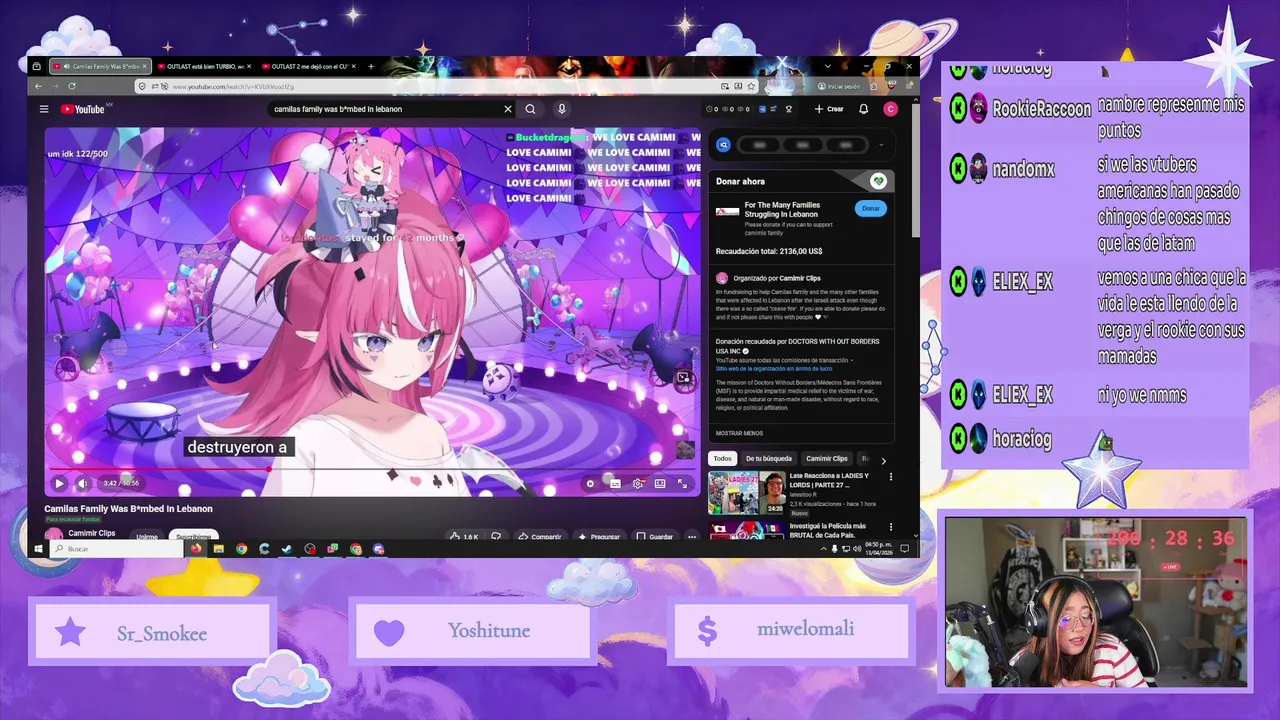This screenshot has height=720, width=1280.
Task: Start voice search with the microphone icon
Action: (x=562, y=109)
